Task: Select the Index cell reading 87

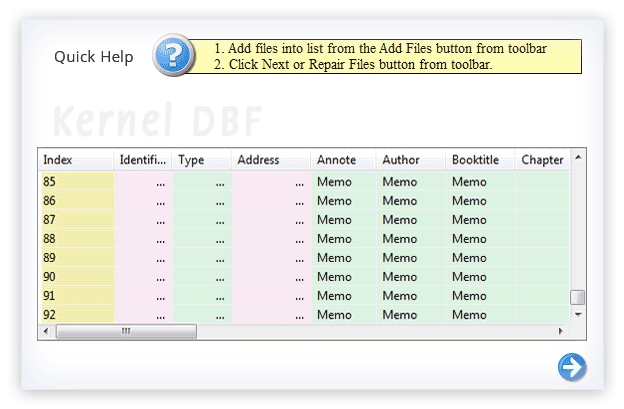Action: pyautogui.click(x=78, y=220)
